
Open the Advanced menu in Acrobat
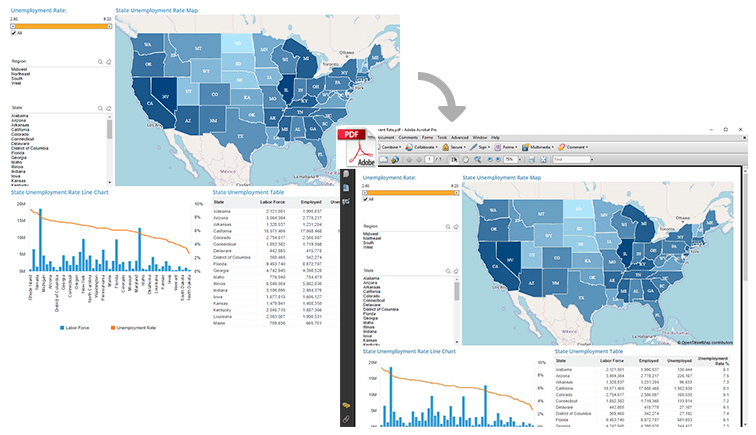[459, 137]
